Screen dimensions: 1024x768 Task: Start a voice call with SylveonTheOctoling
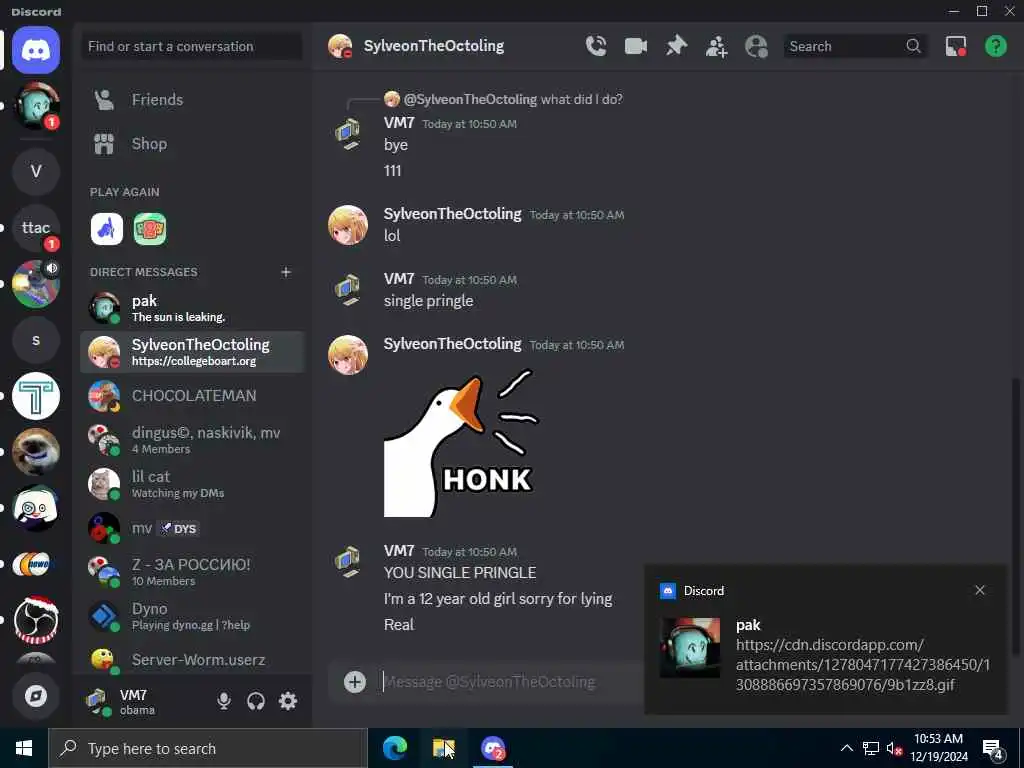tap(596, 46)
